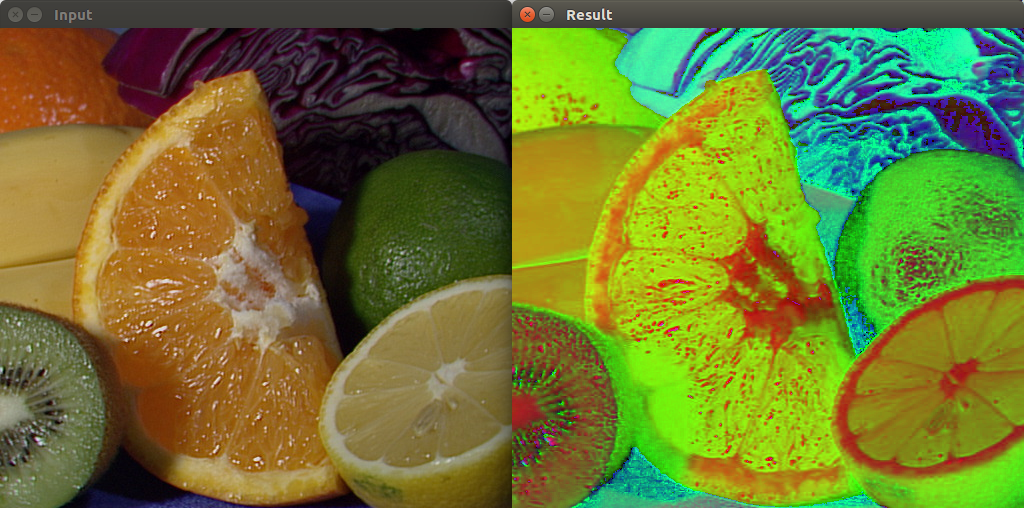Select the kiwi in the Input image
The width and height of the screenshot is (1024, 508).
45,400
